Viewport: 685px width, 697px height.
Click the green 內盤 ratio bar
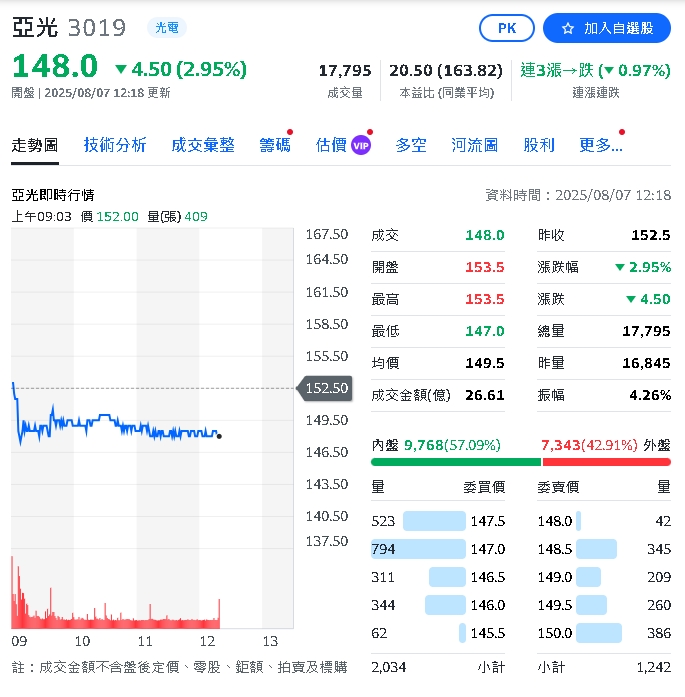pos(456,462)
